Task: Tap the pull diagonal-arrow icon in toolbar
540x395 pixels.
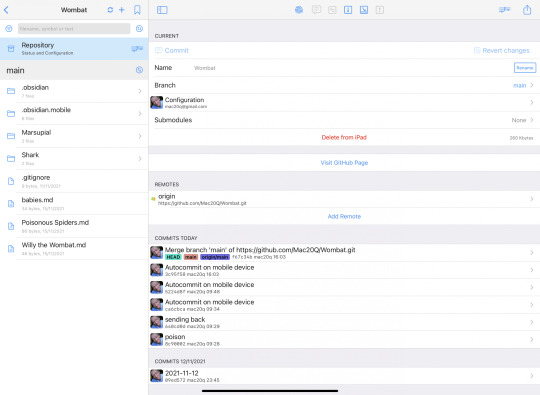Action: [x=364, y=10]
